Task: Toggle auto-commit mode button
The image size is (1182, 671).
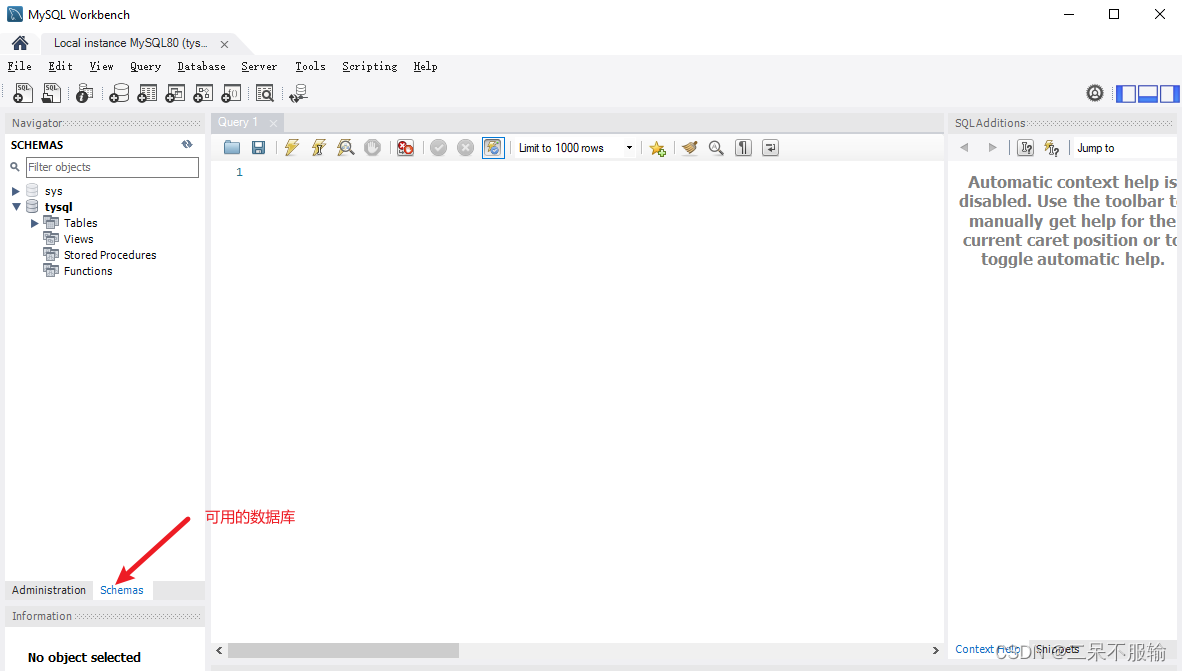Action: tap(493, 148)
